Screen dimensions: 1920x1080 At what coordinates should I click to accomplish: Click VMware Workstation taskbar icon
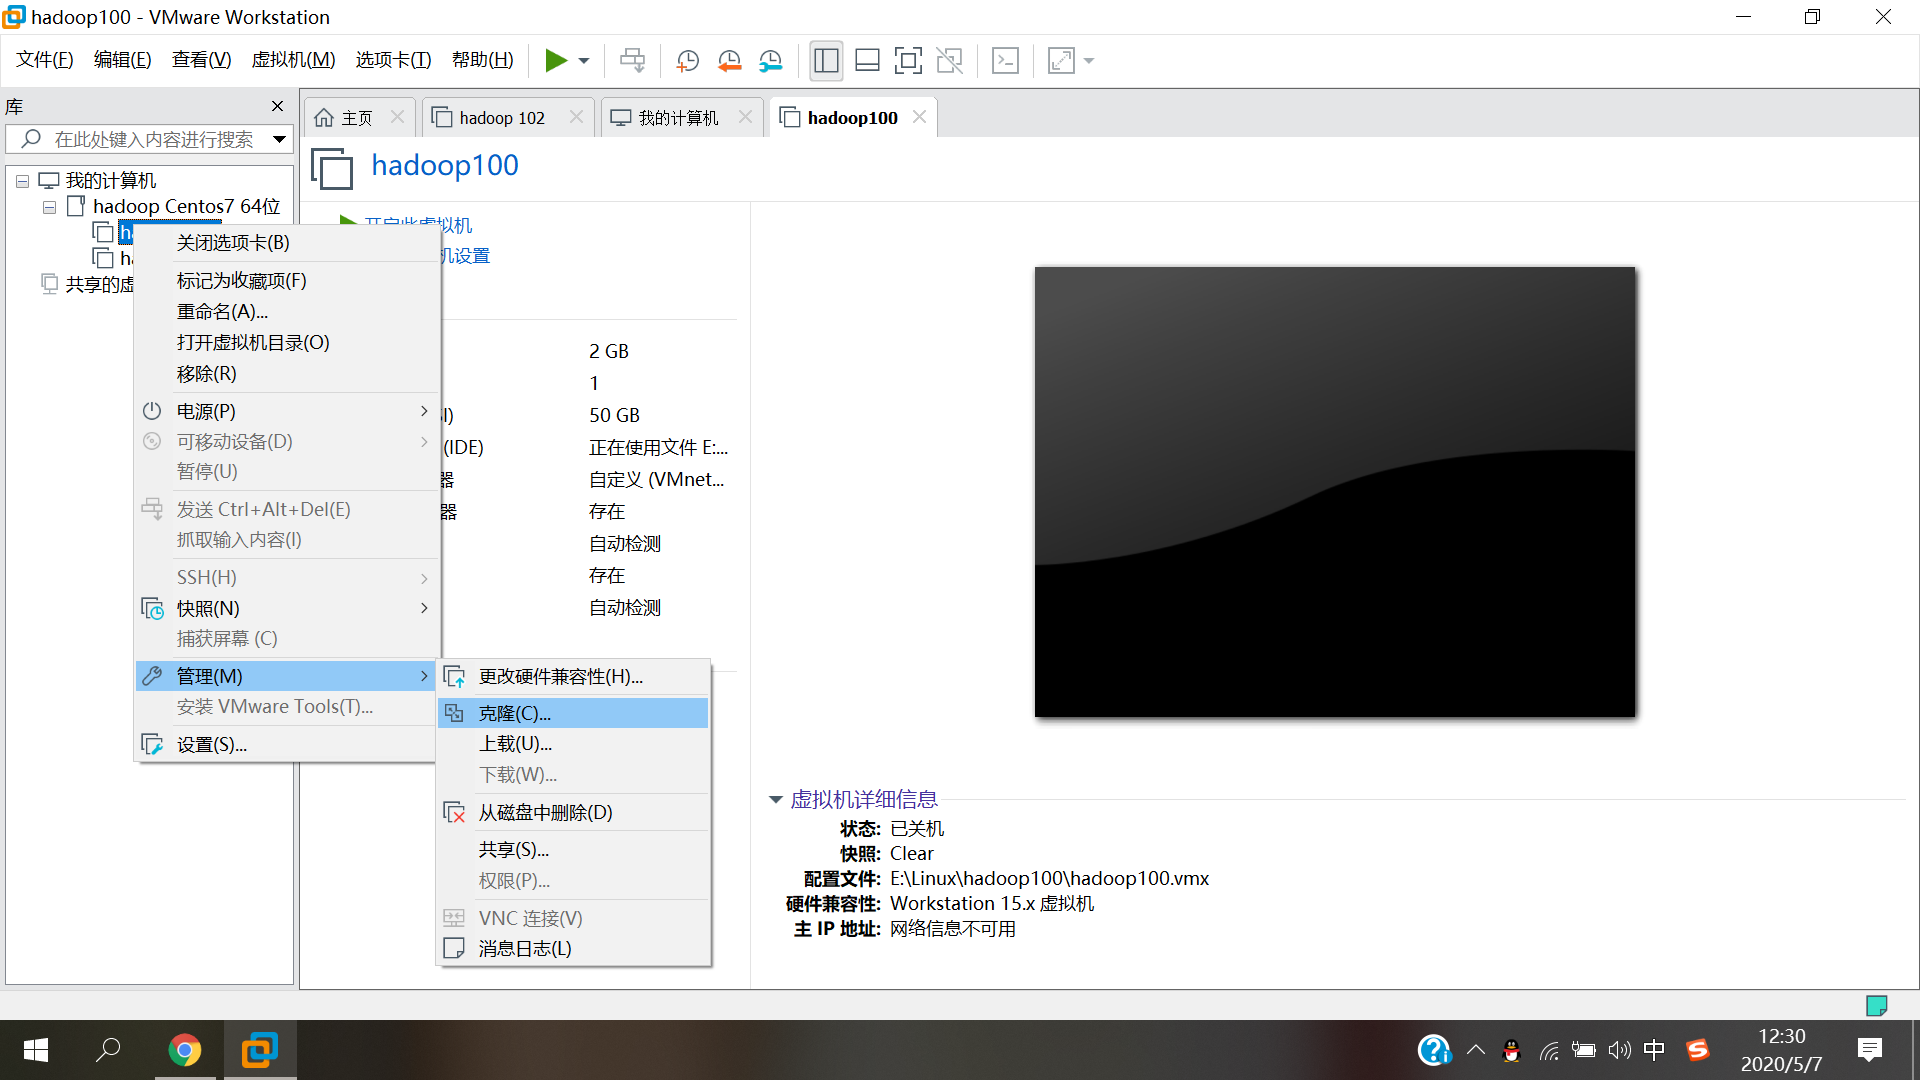(260, 1050)
